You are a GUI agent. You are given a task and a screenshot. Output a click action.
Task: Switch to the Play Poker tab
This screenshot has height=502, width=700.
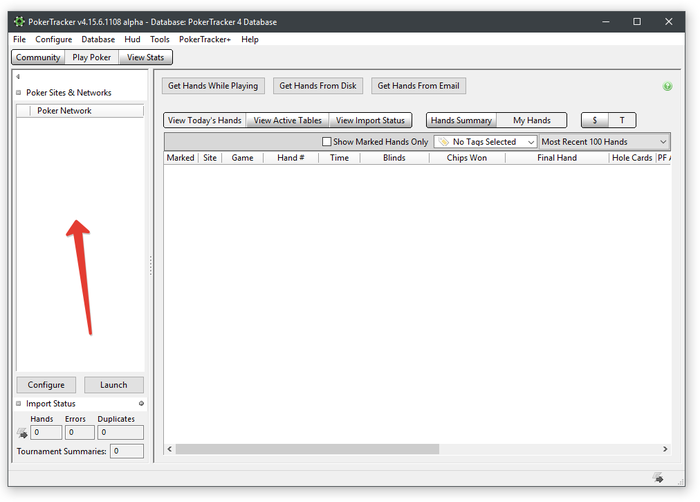pyautogui.click(x=92, y=57)
